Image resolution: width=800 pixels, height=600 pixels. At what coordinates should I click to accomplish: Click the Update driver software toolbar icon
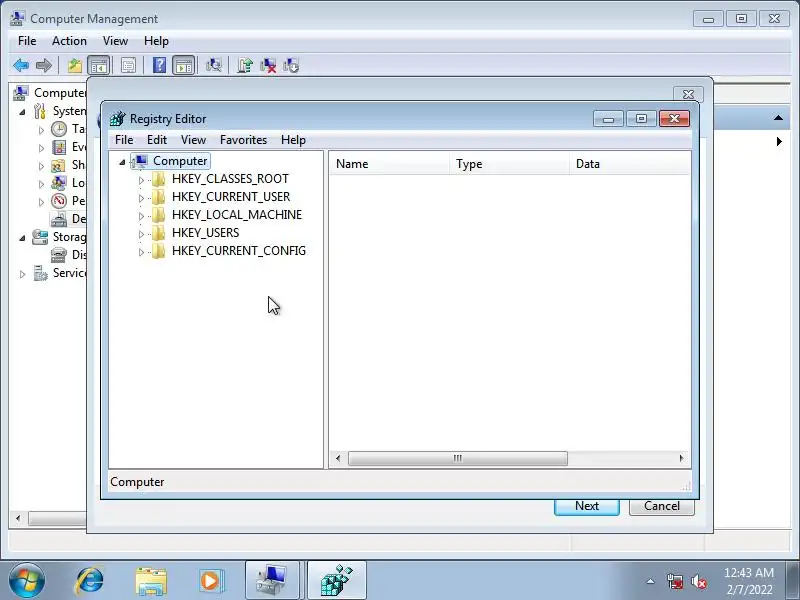[245, 65]
